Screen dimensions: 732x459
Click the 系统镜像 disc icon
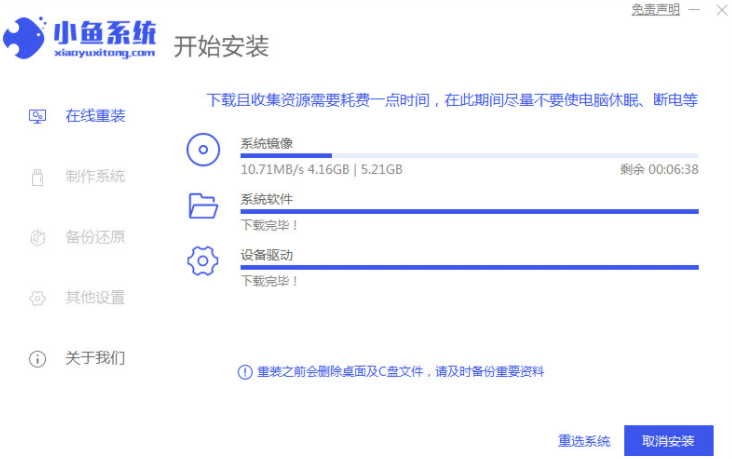[x=203, y=150]
